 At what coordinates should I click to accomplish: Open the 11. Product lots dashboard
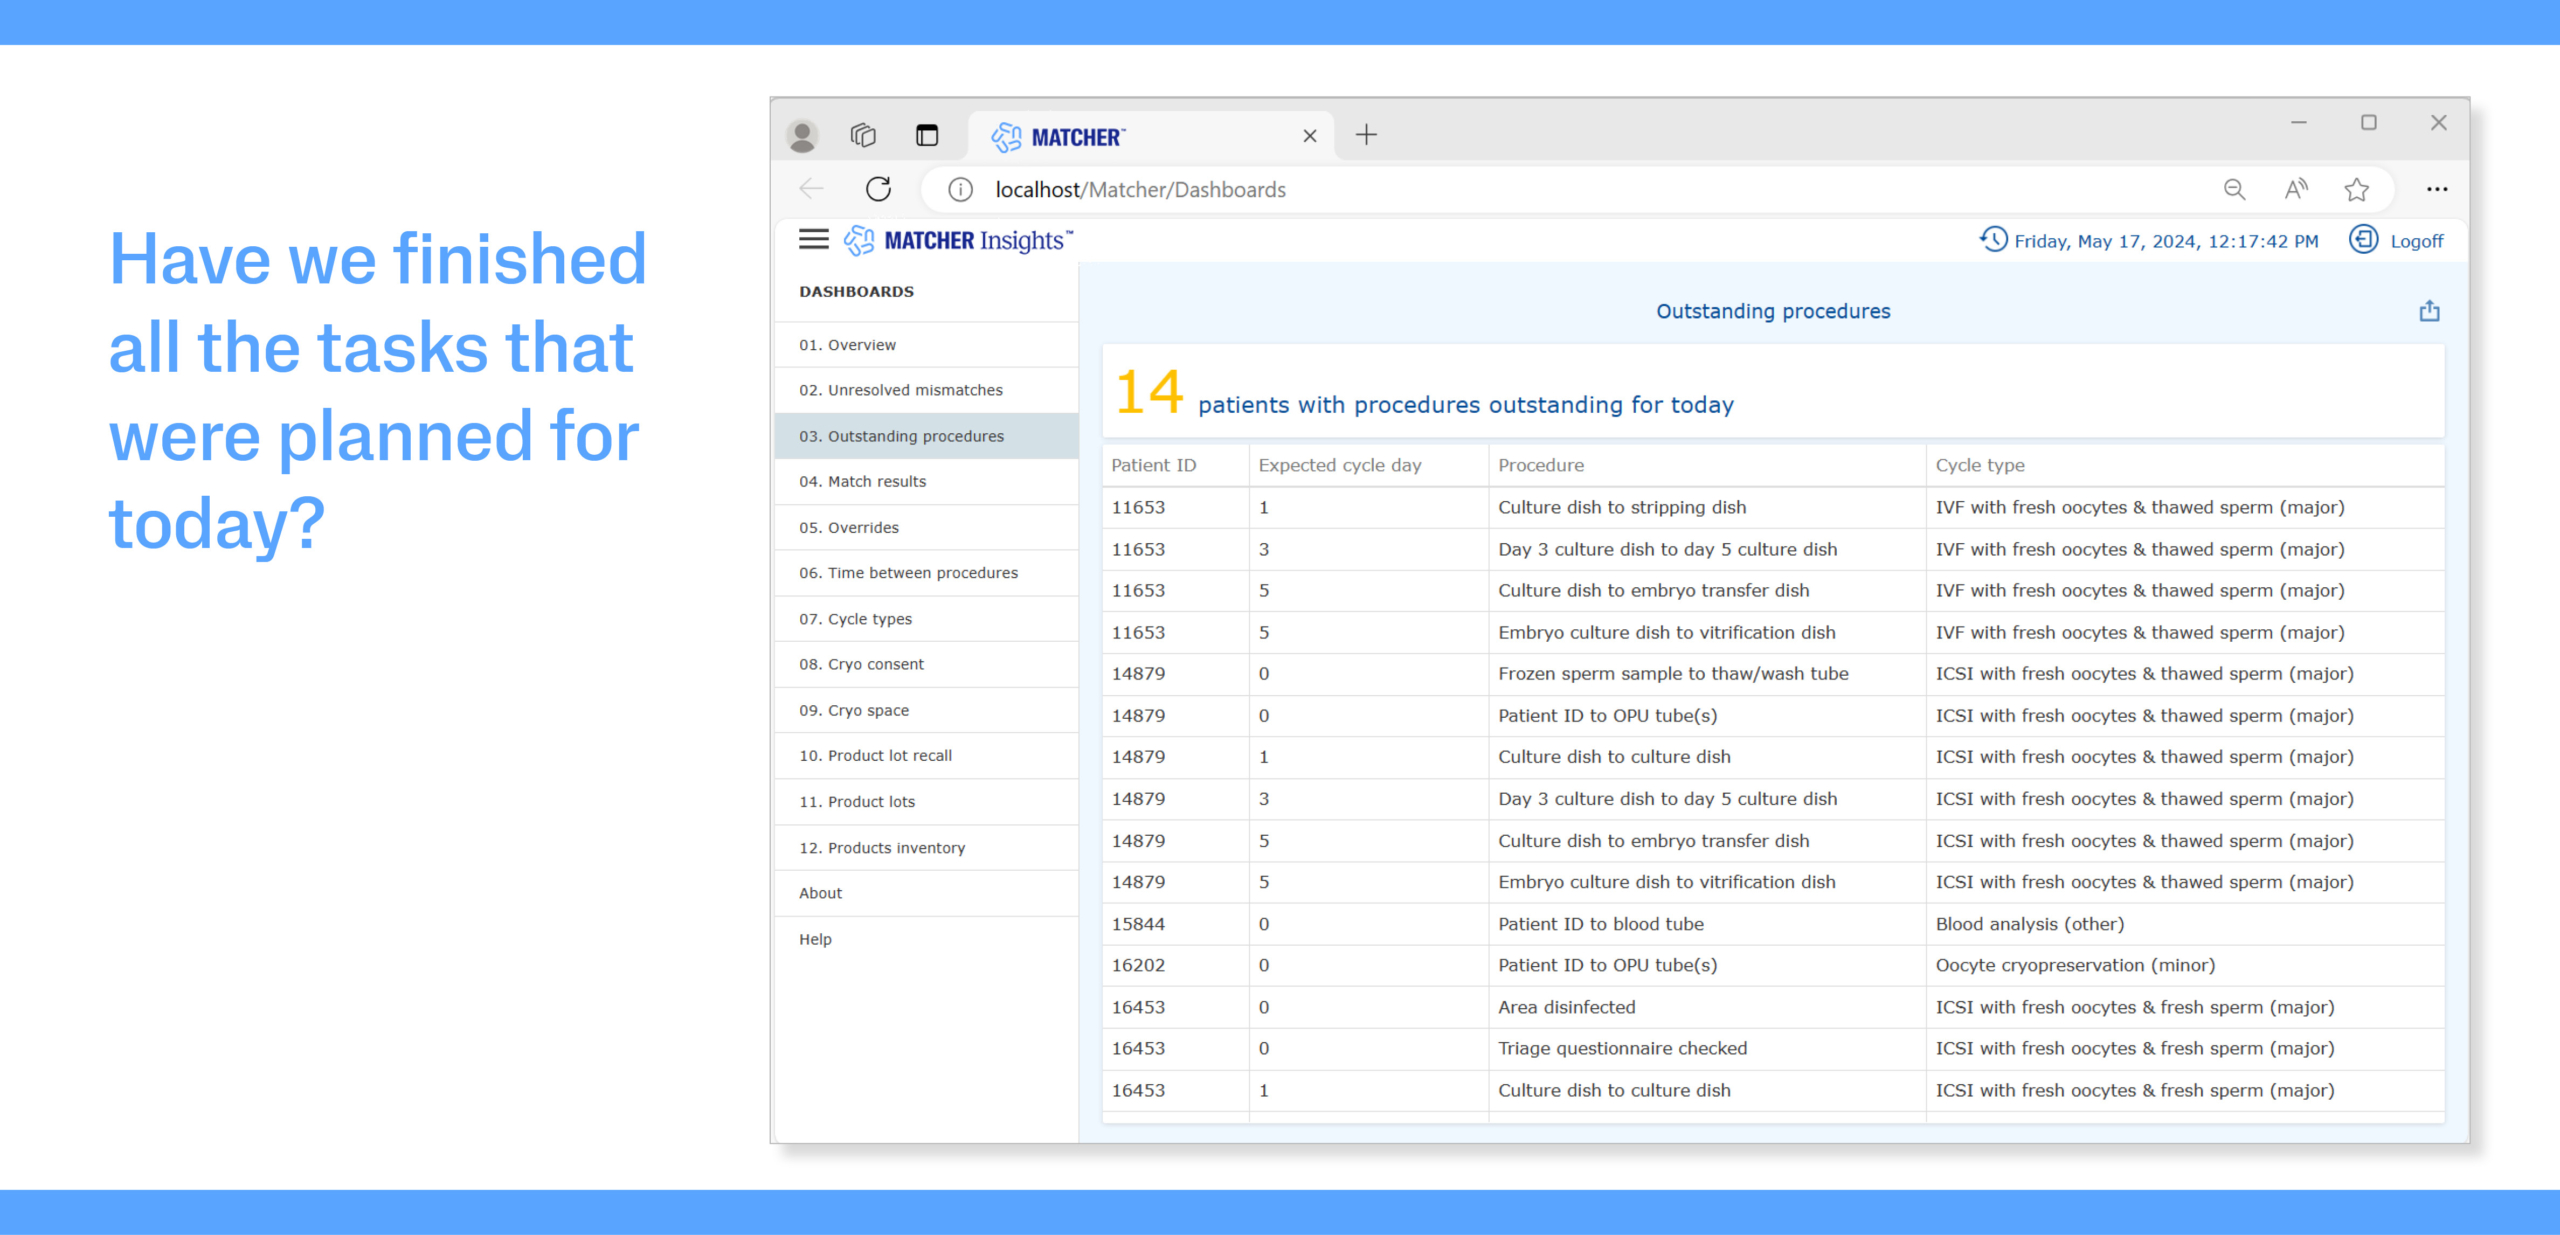[x=926, y=802]
